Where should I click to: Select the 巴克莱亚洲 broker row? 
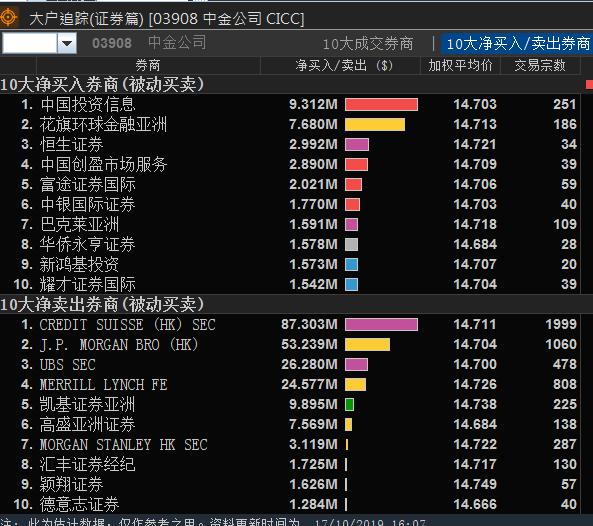coord(290,224)
